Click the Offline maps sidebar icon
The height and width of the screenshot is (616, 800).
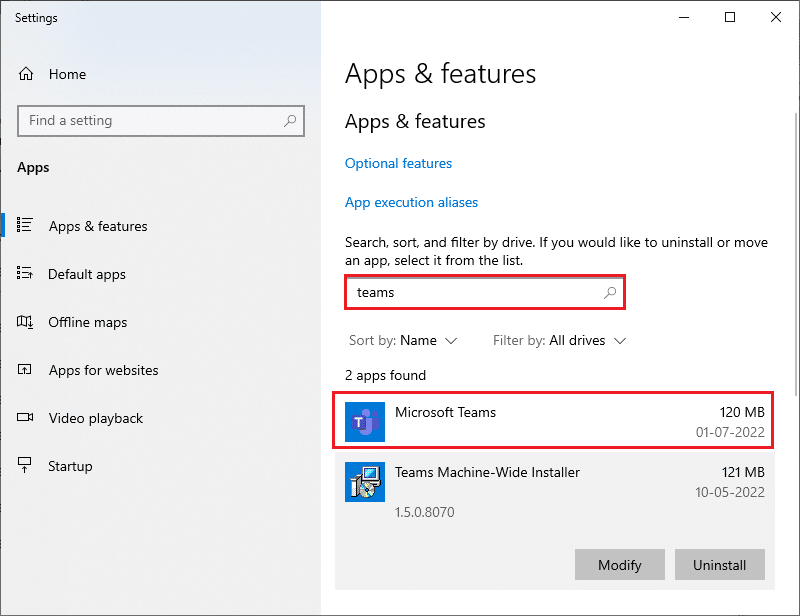point(24,322)
